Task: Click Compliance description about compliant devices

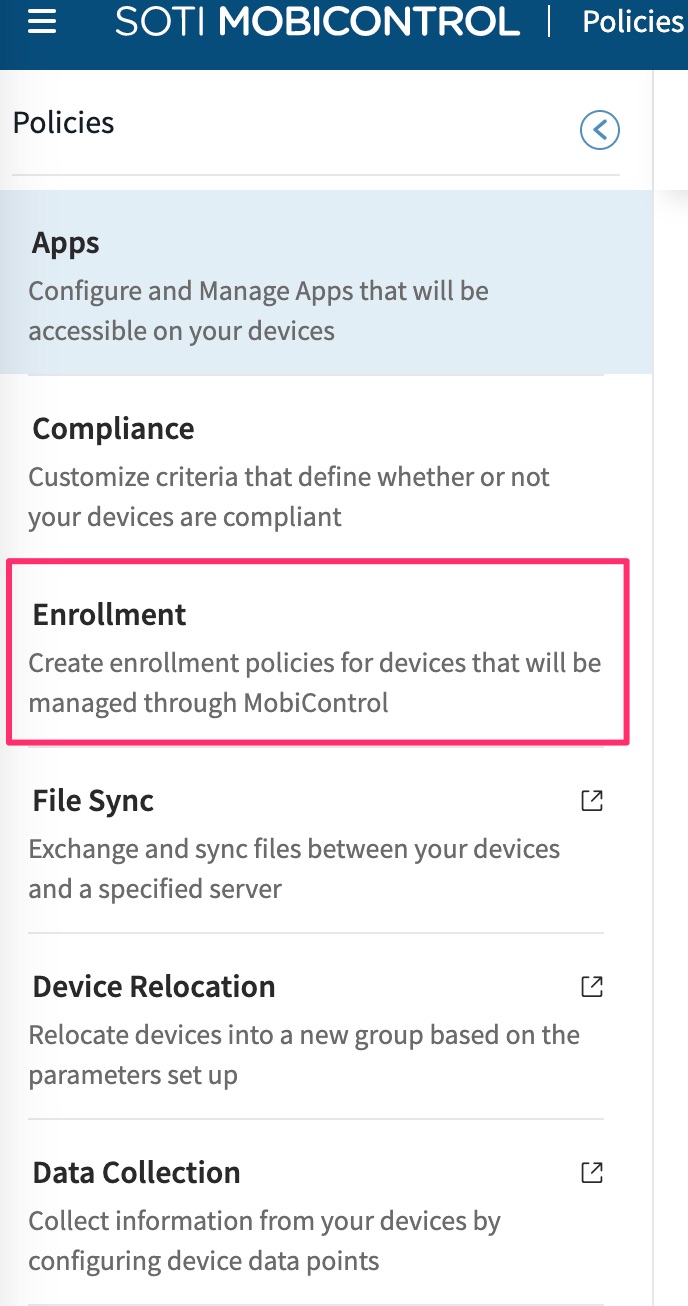Action: (288, 497)
